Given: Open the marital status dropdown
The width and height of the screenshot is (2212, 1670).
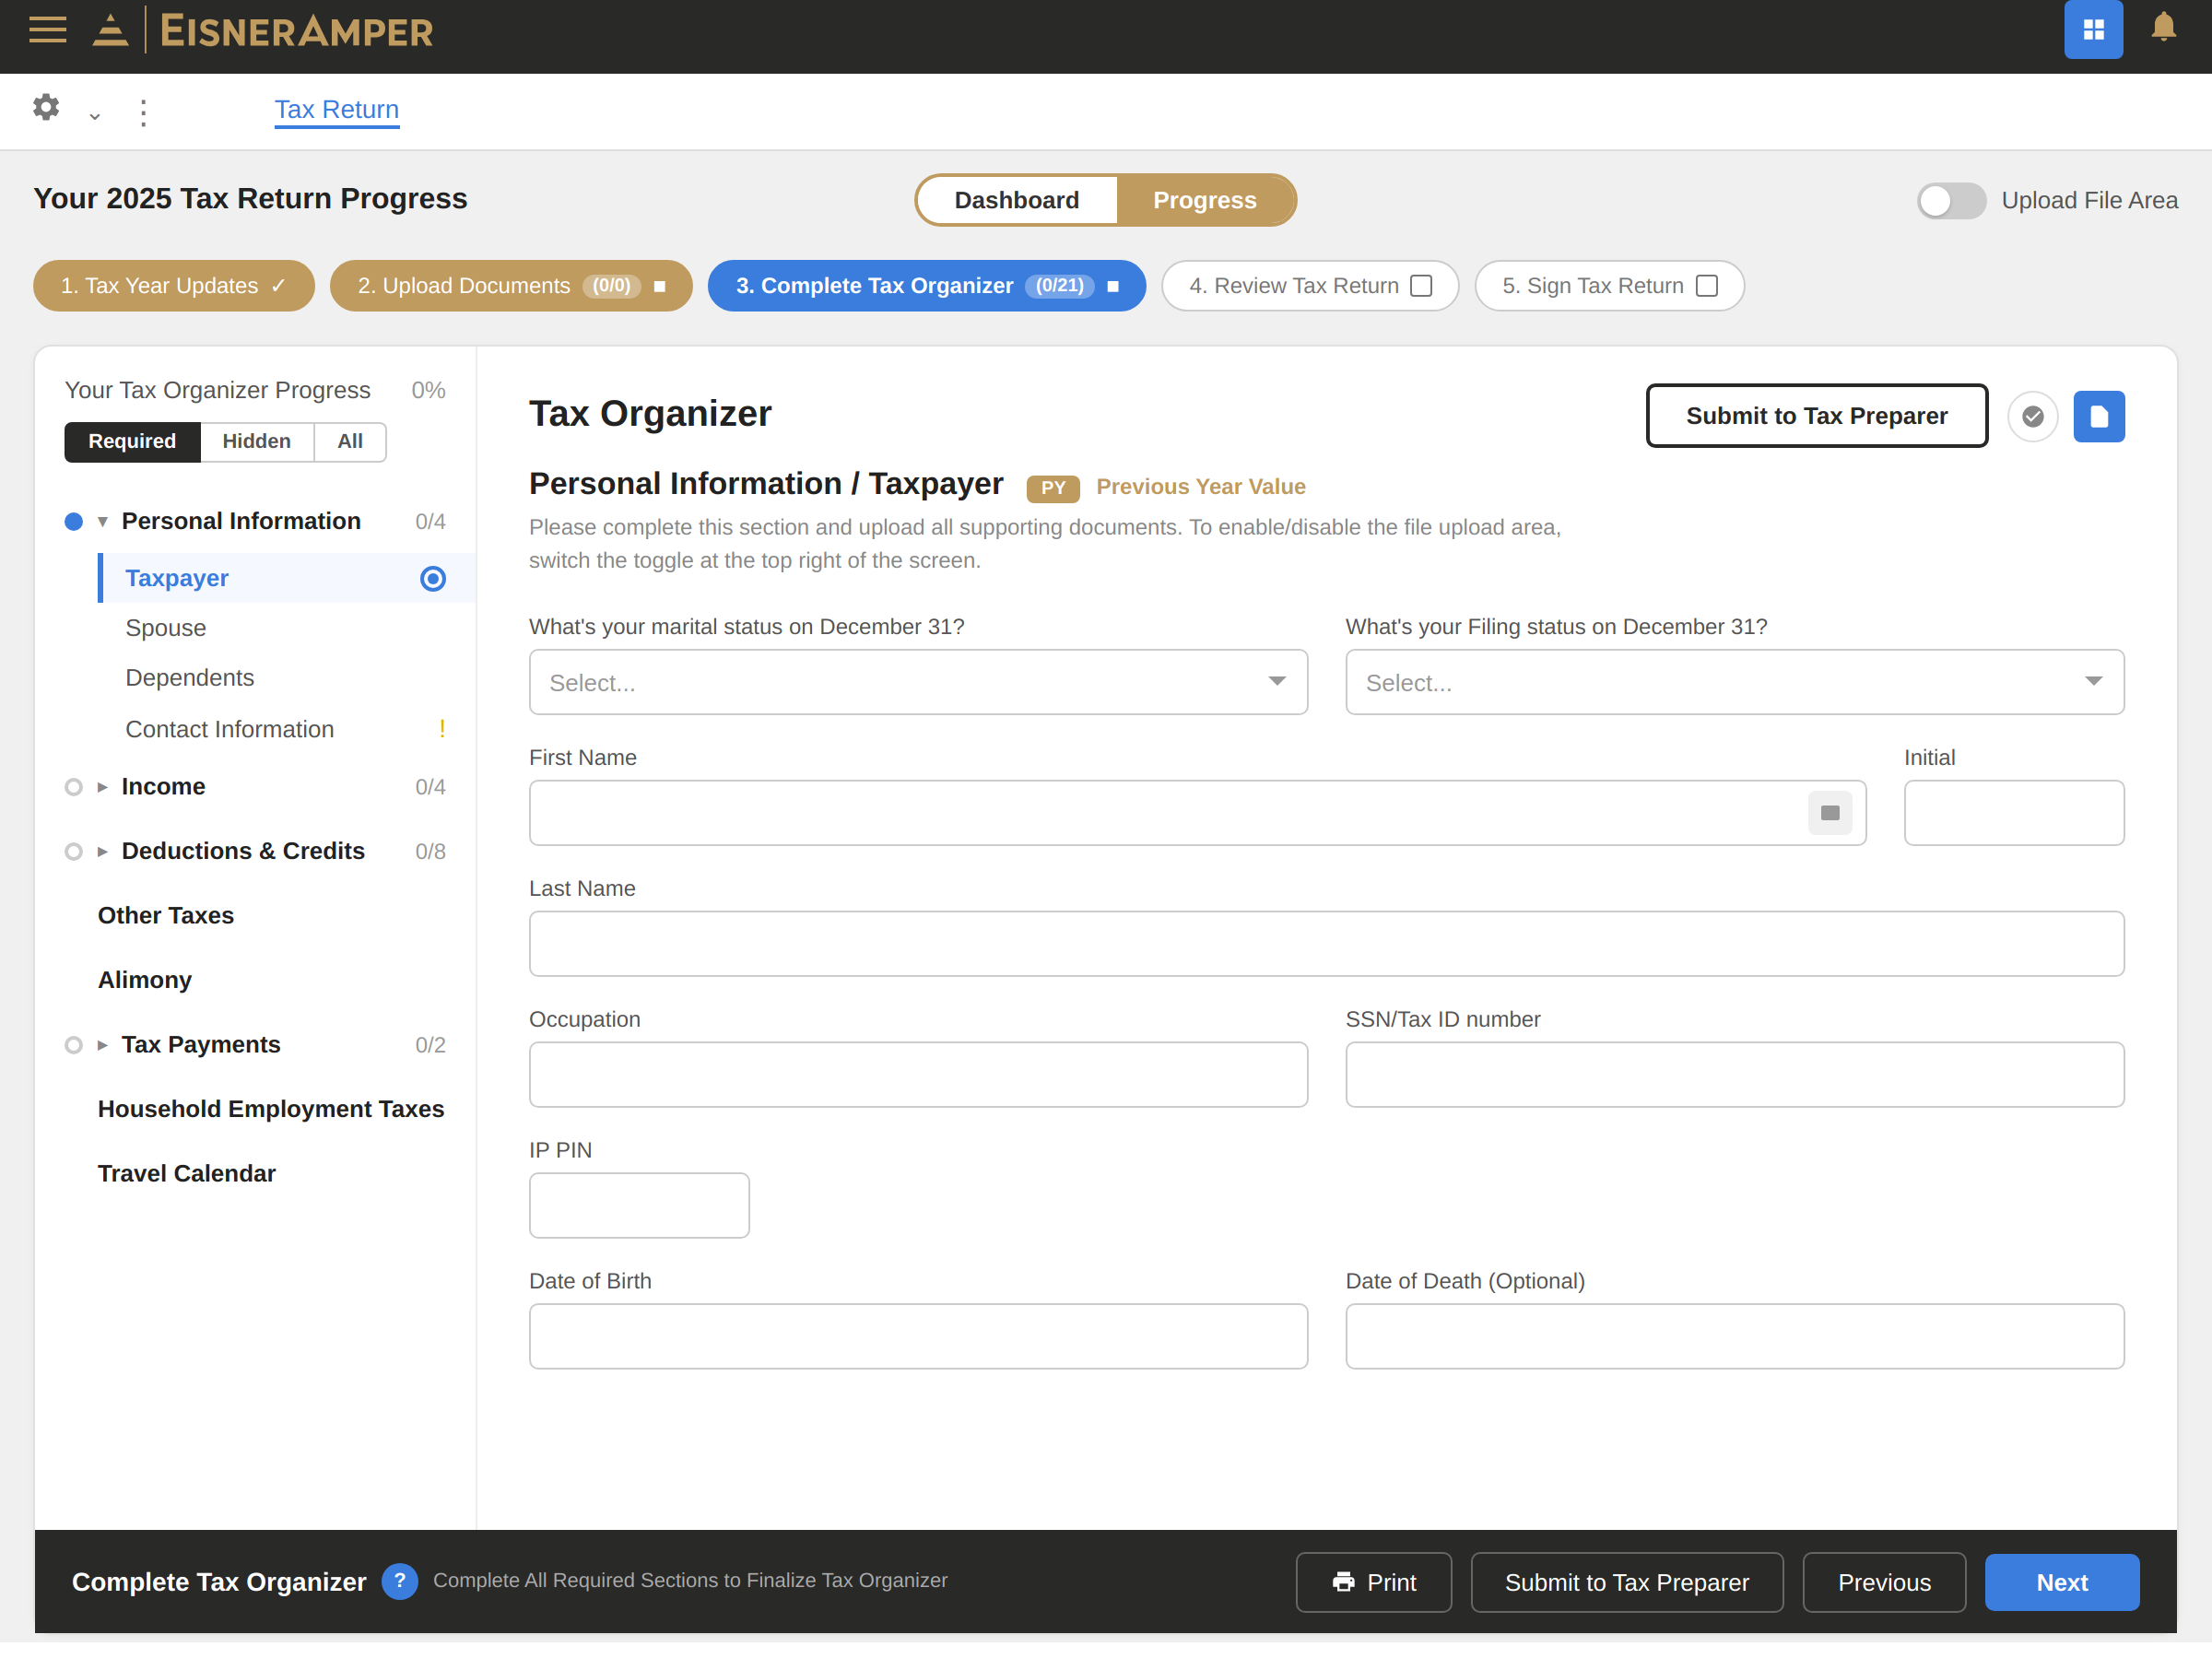Looking at the screenshot, I should point(917,682).
